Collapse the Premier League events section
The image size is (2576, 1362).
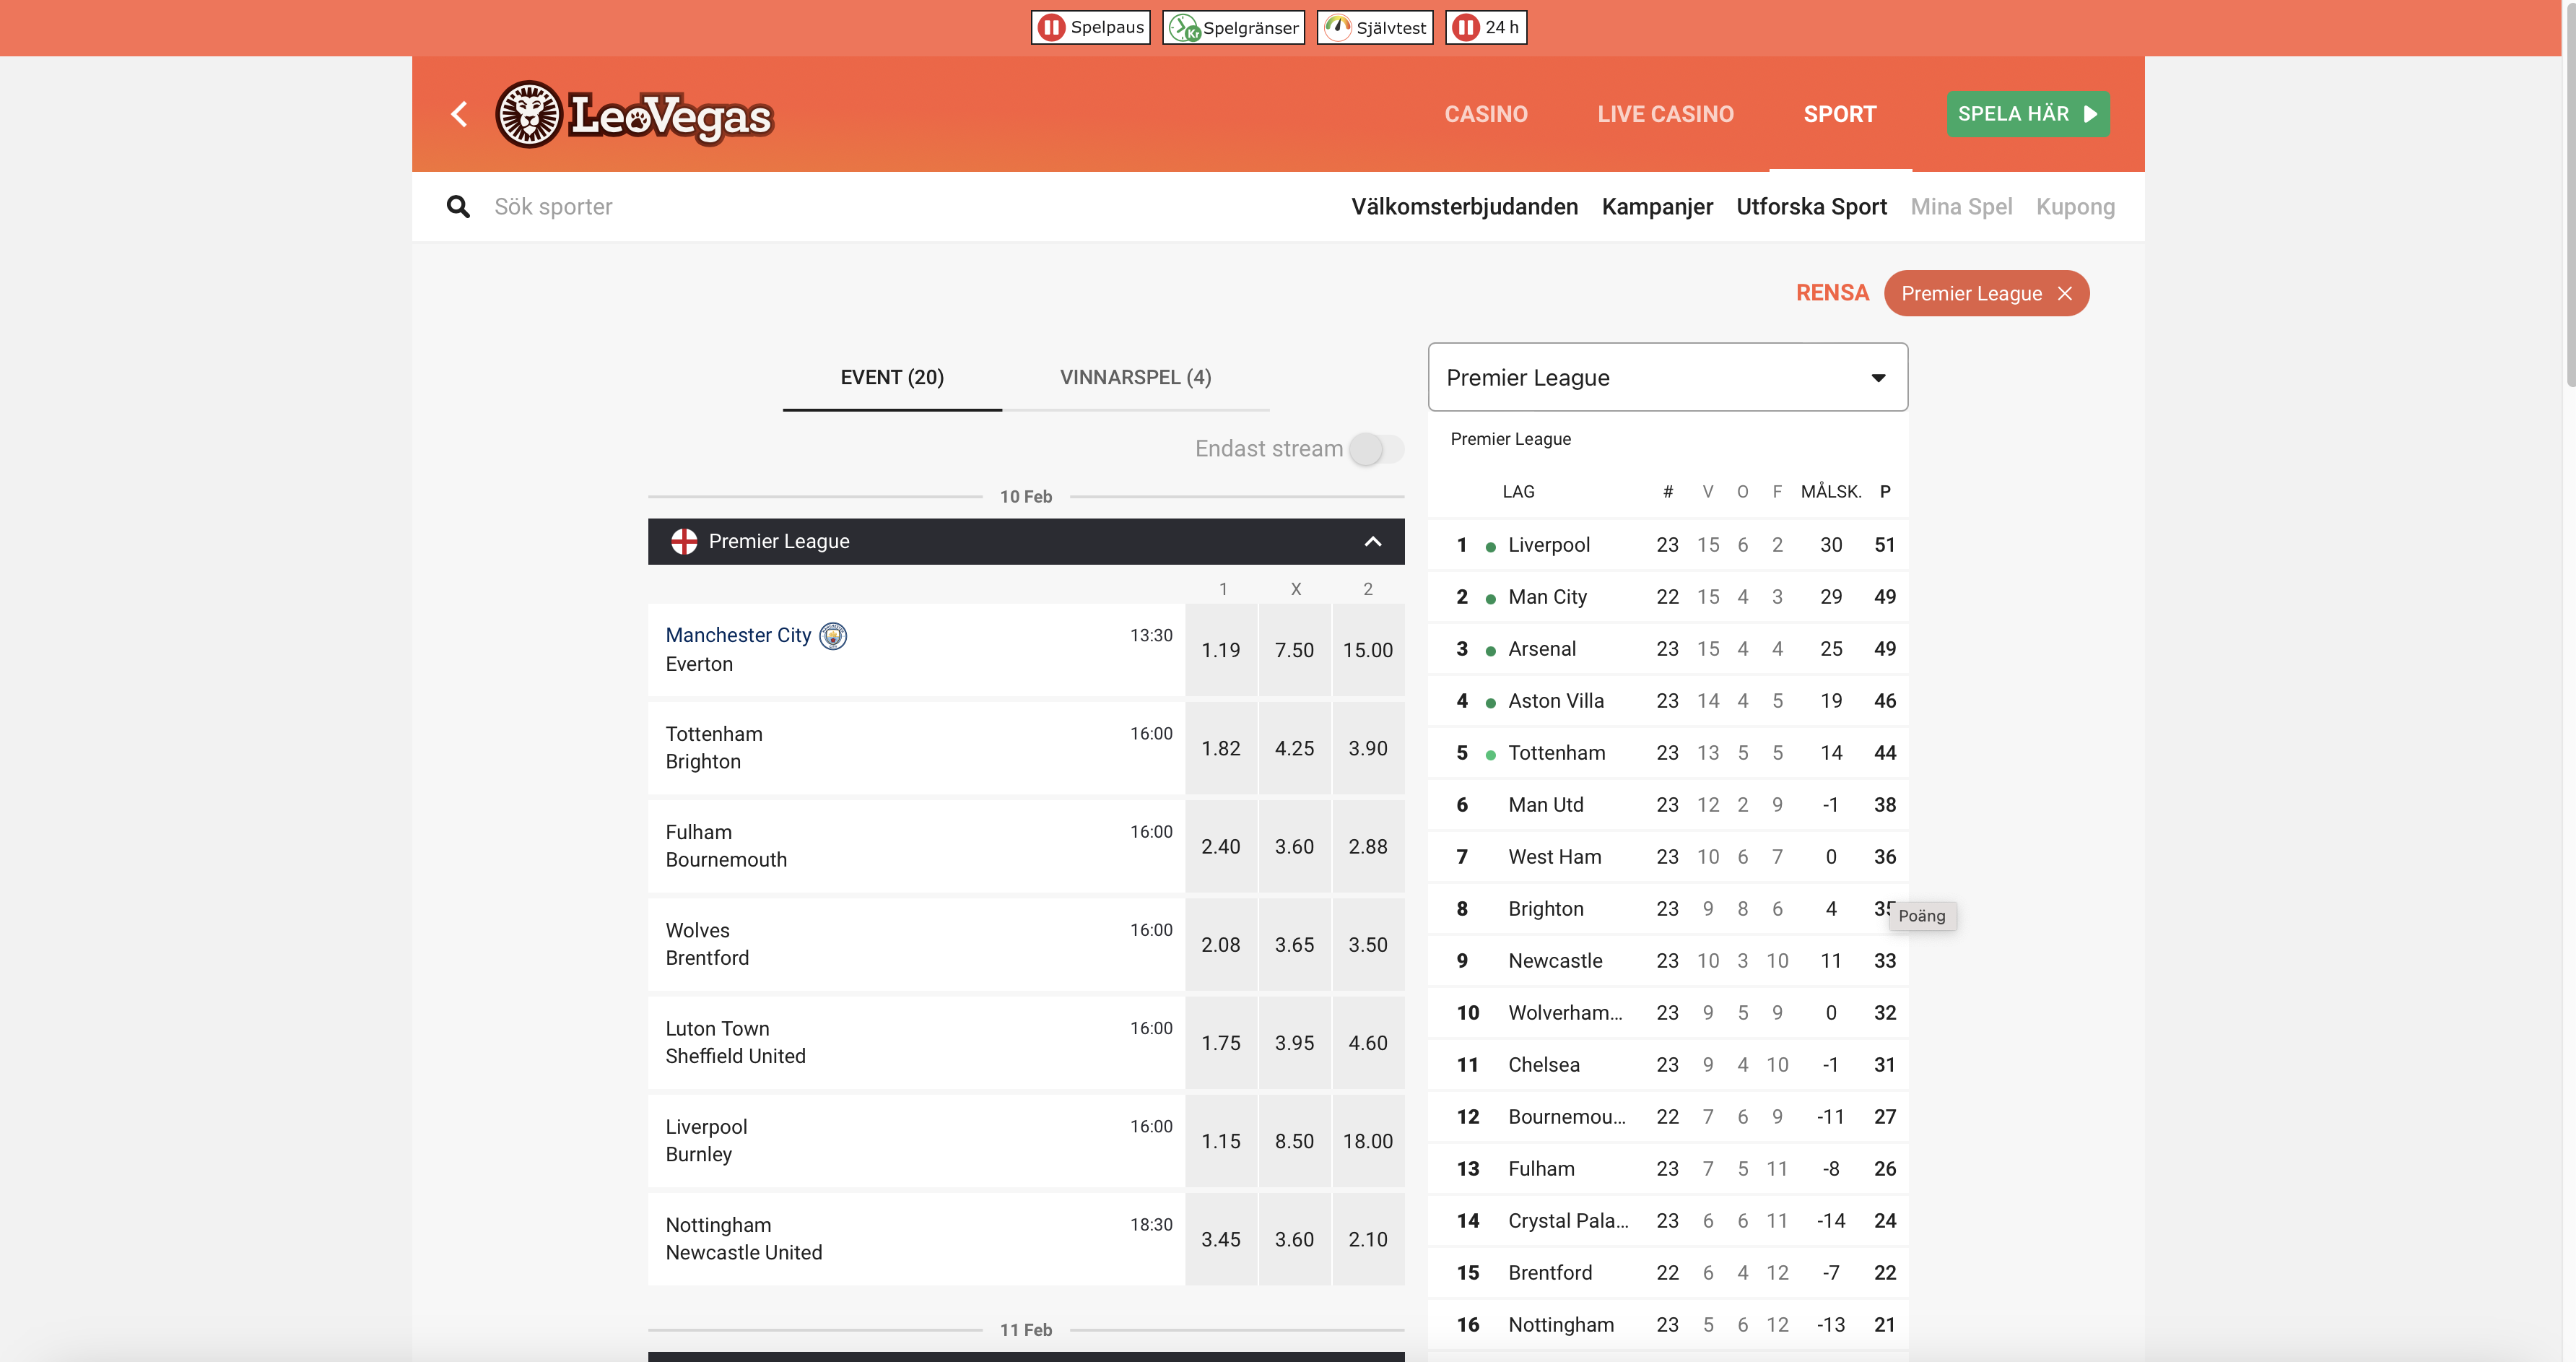[1373, 541]
